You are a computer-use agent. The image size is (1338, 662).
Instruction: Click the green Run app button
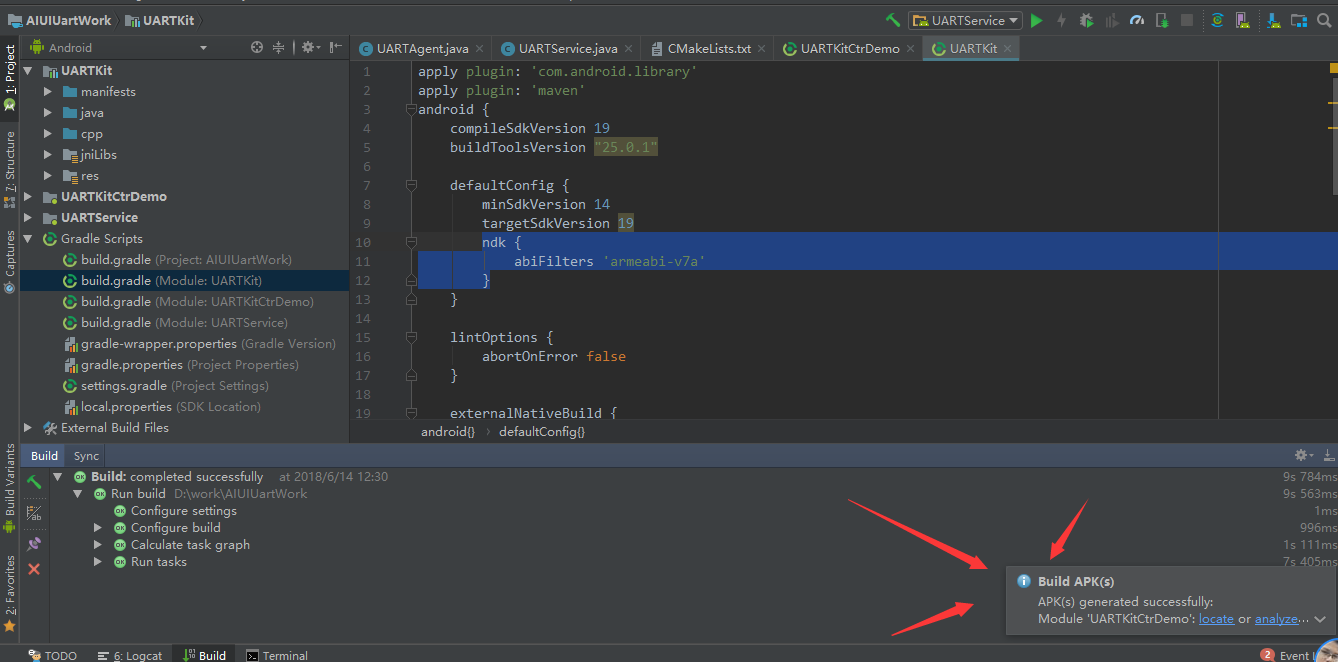(x=1037, y=20)
